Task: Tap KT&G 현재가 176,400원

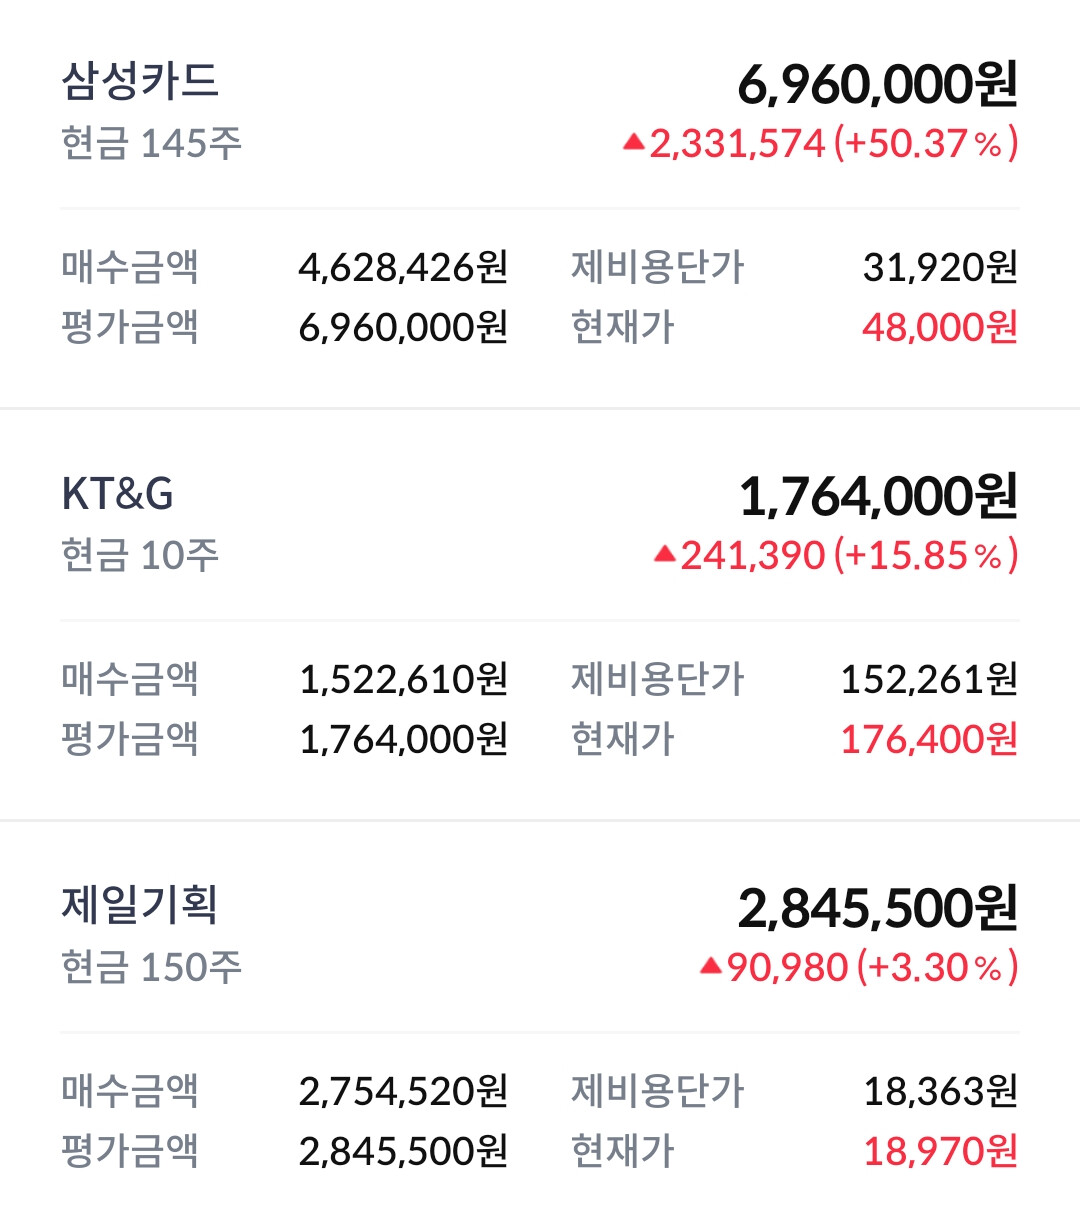Action: coord(929,739)
